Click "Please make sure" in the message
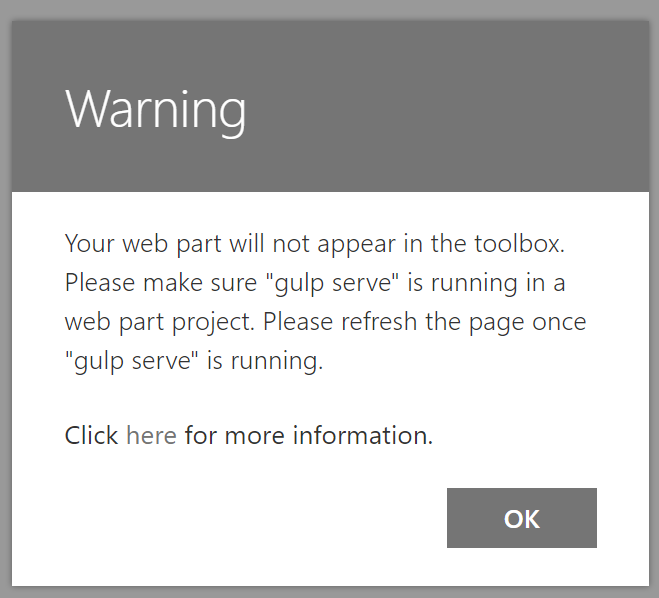659x598 pixels. coord(132,283)
